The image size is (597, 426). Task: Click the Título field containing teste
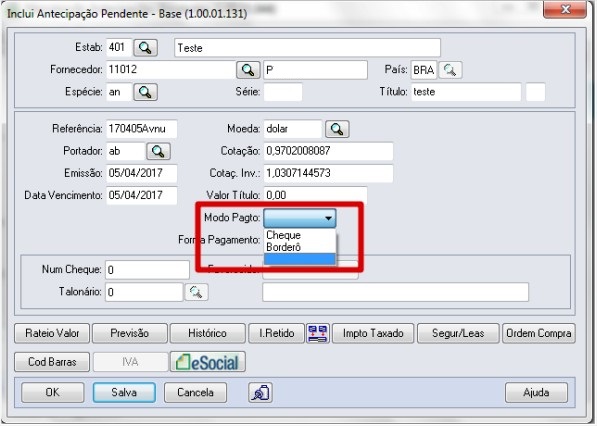(466, 92)
